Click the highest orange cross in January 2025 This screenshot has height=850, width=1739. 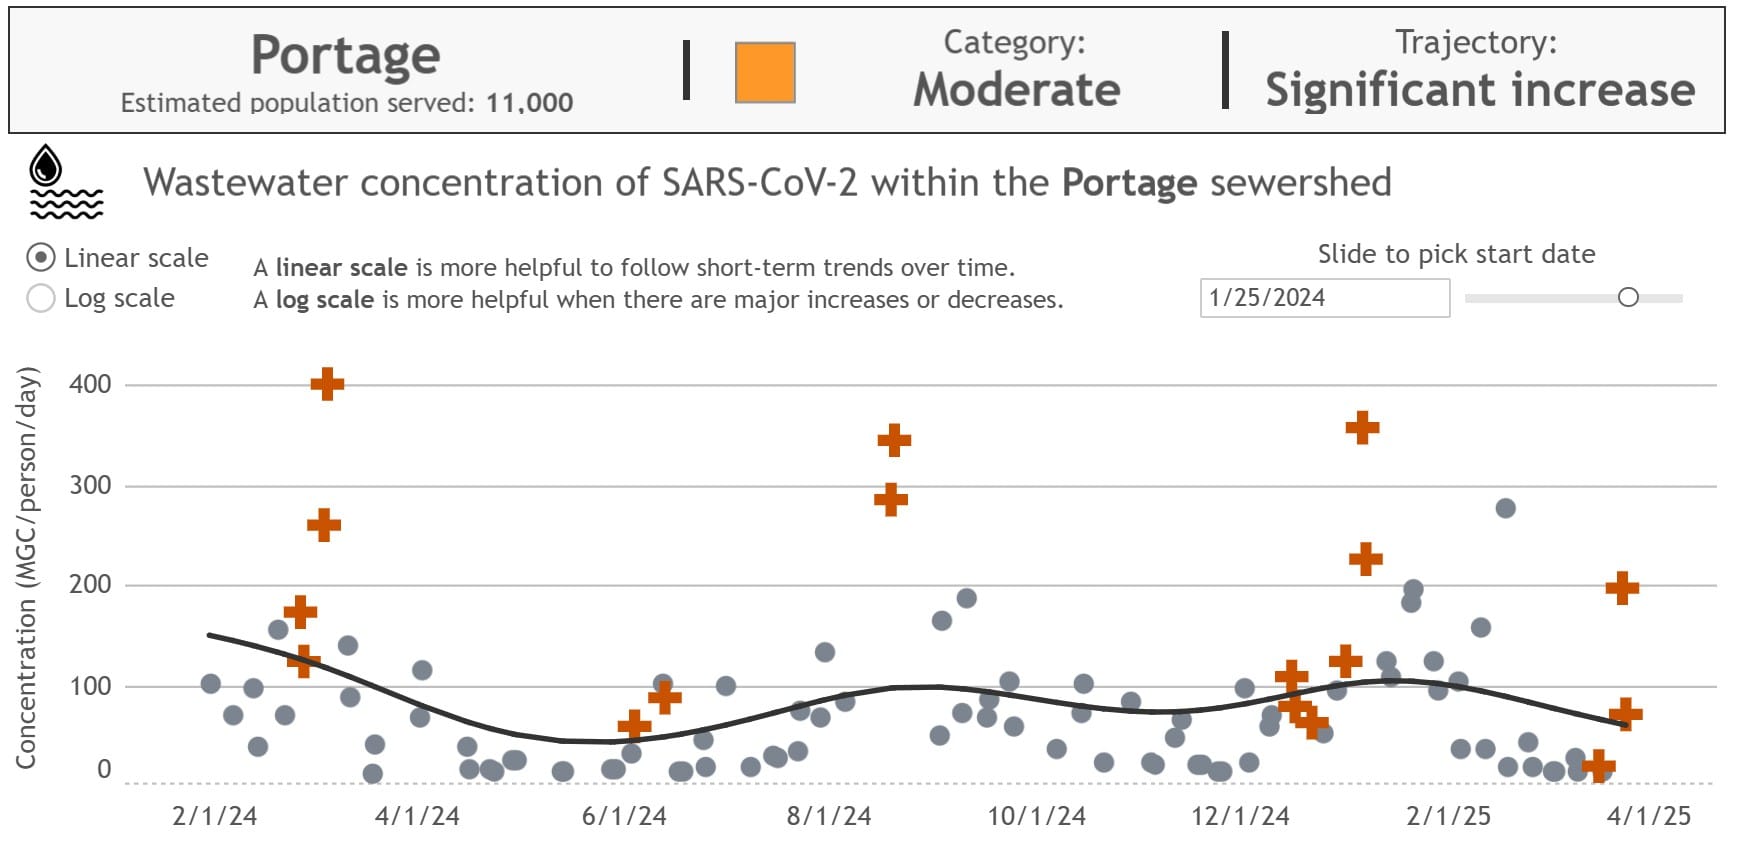pos(1362,426)
